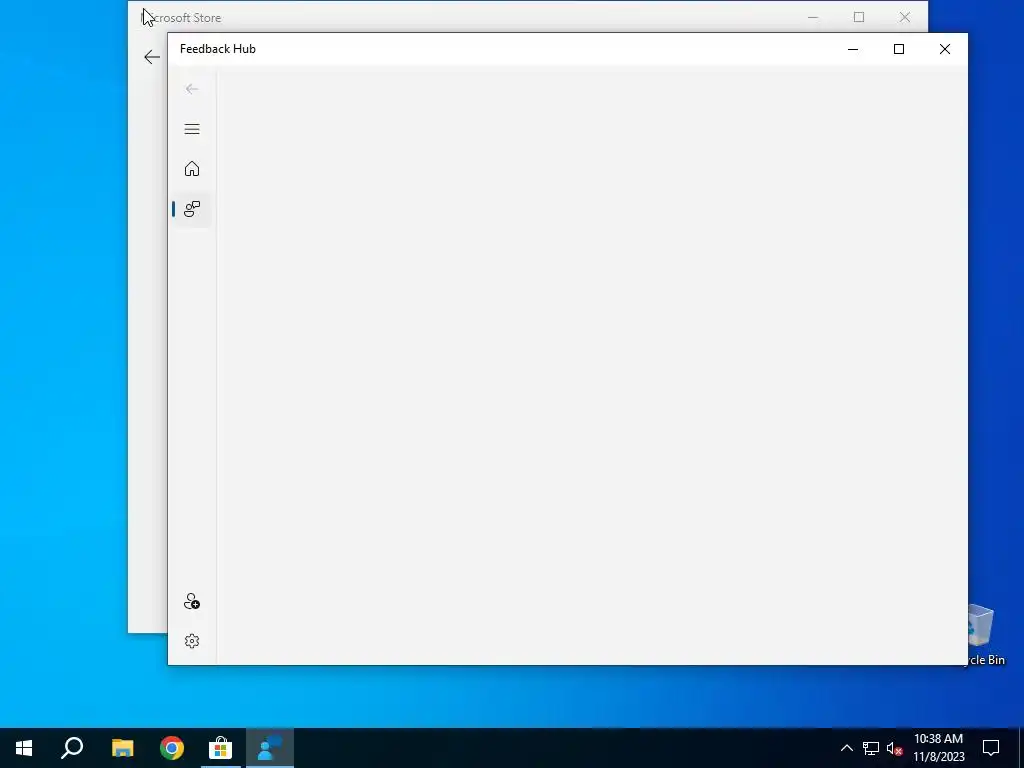
Task: Open the Windows Start menu
Action: coord(24,748)
